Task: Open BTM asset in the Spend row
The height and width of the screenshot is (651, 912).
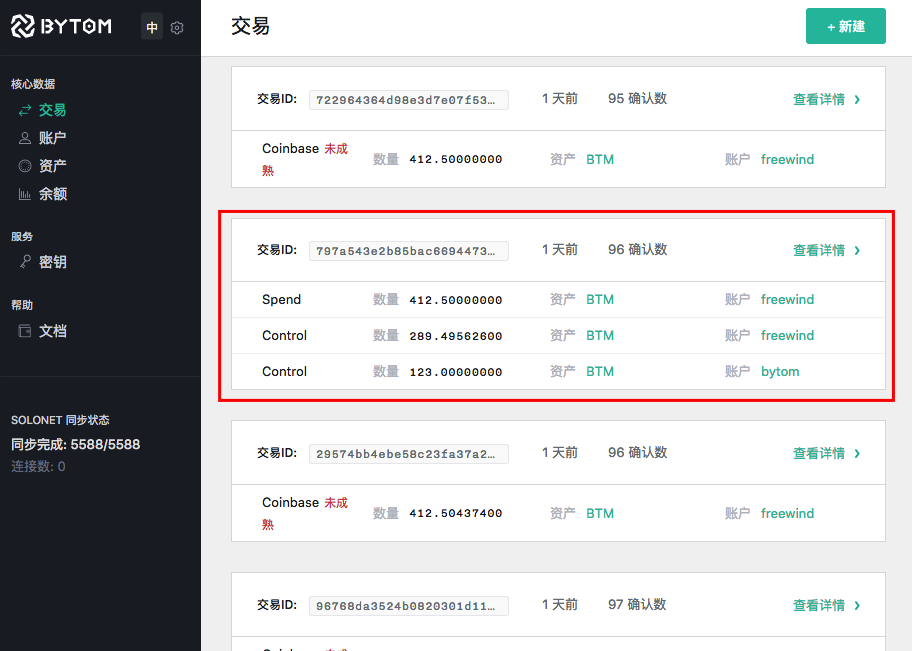Action: pyautogui.click(x=600, y=300)
